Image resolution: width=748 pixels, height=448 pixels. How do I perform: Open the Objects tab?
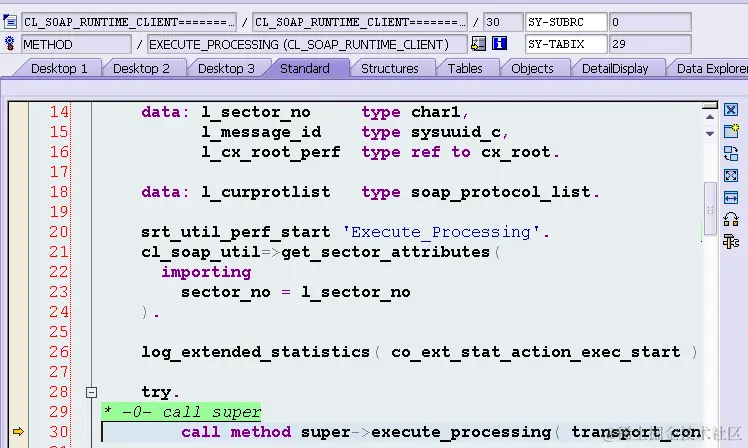(x=532, y=69)
